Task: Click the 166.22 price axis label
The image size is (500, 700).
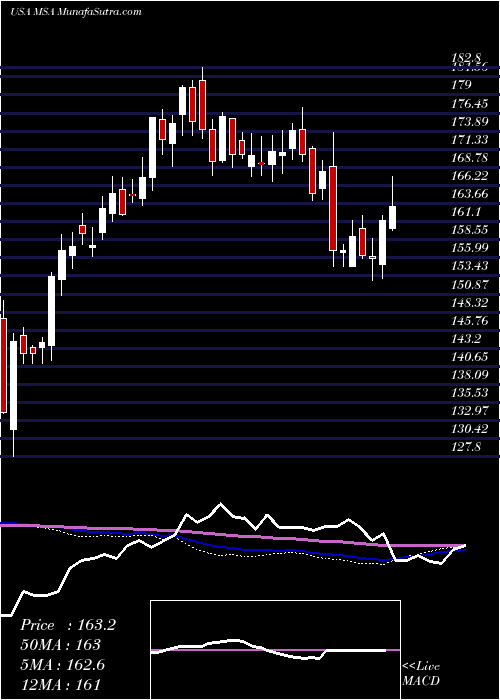Action: [x=471, y=176]
